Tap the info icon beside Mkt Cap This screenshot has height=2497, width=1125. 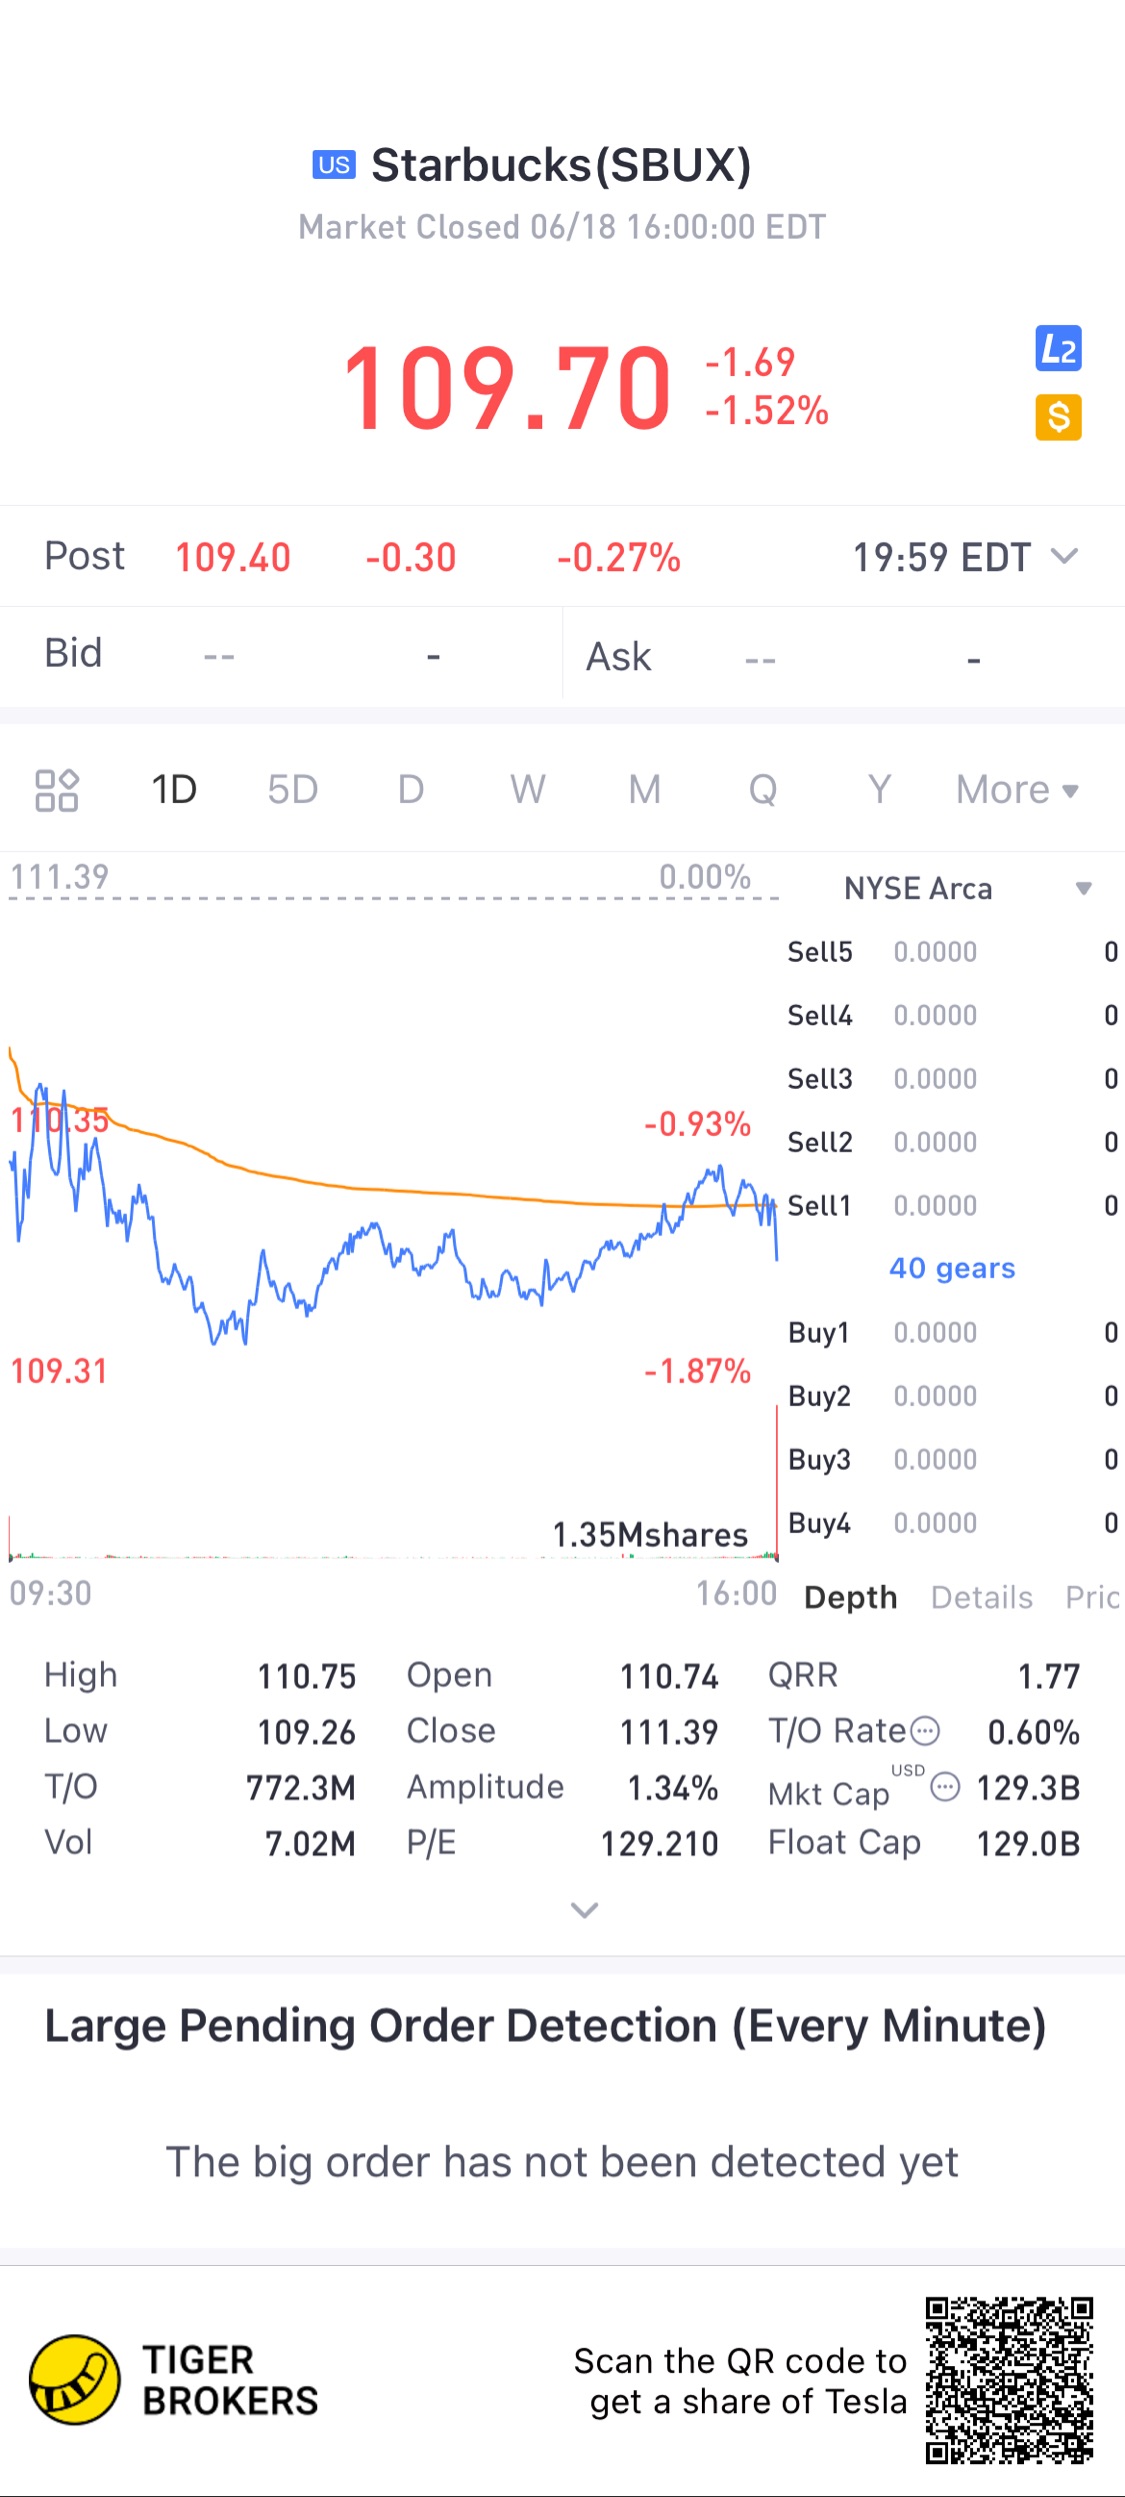tap(945, 1787)
